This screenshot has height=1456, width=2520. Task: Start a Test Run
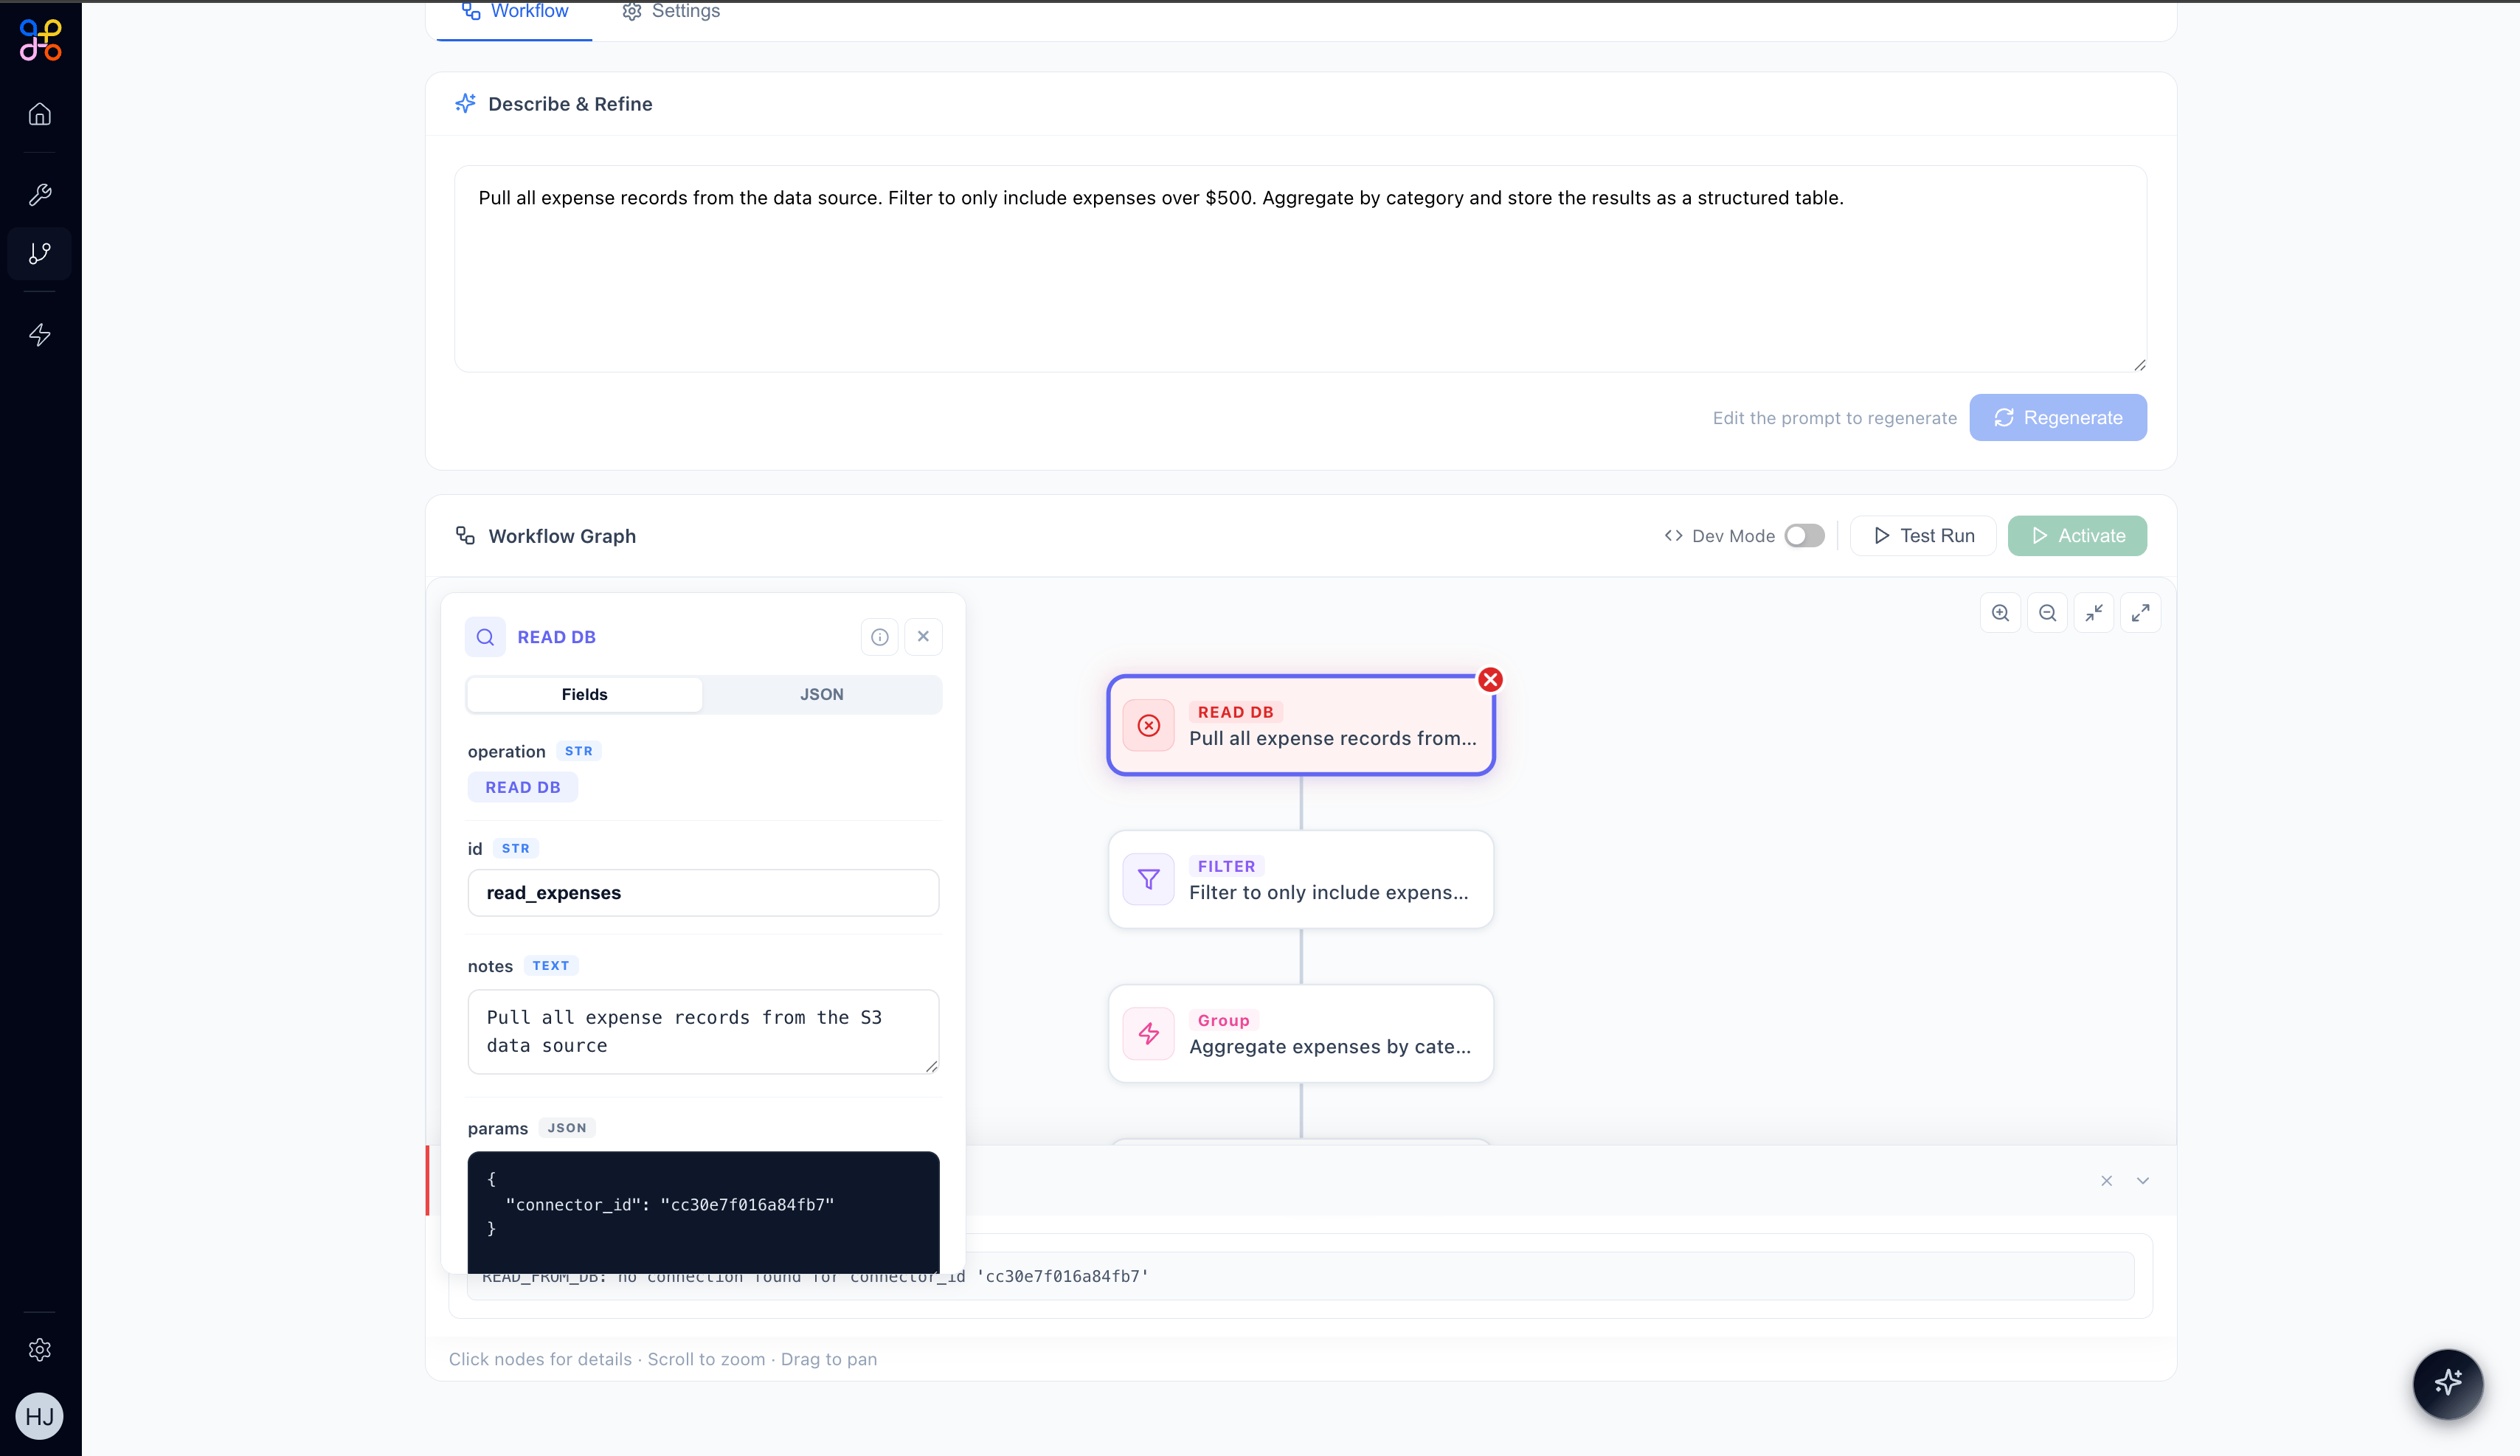click(1923, 536)
